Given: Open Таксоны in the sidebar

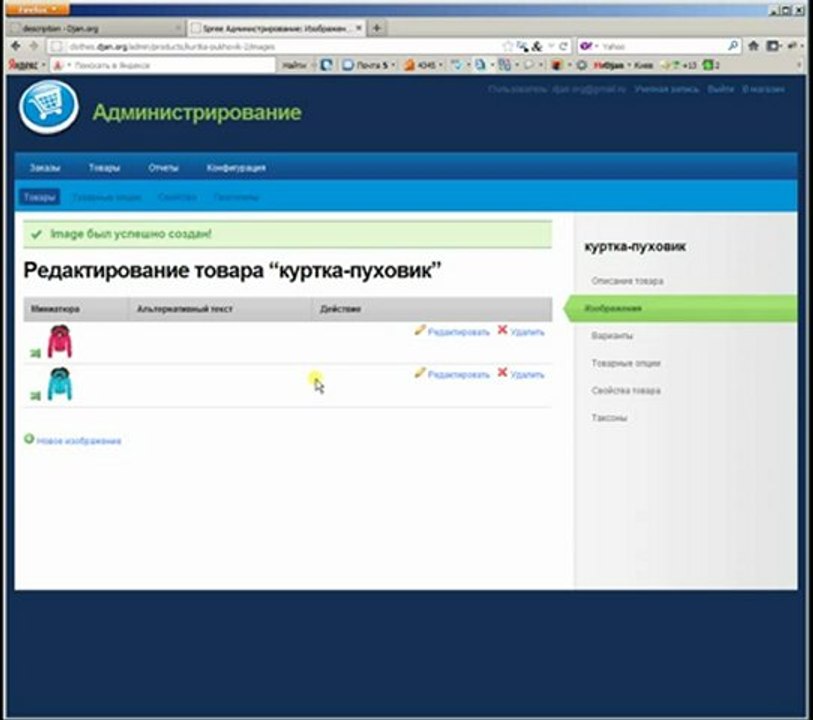Looking at the screenshot, I should point(609,418).
